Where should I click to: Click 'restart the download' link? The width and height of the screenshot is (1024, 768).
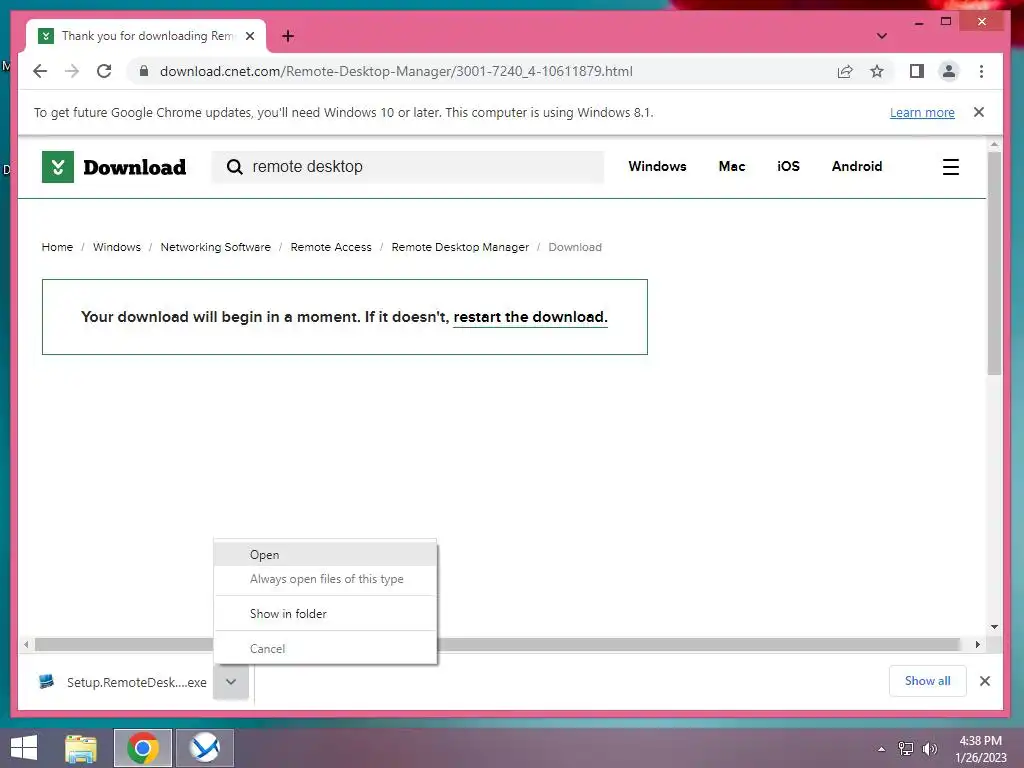pos(530,317)
